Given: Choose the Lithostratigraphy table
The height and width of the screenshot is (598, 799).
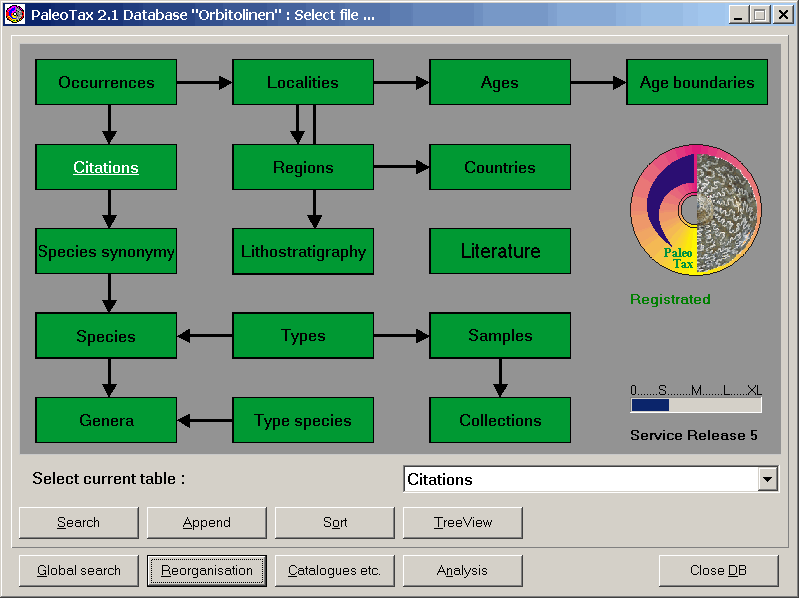Looking at the screenshot, I should click(303, 252).
